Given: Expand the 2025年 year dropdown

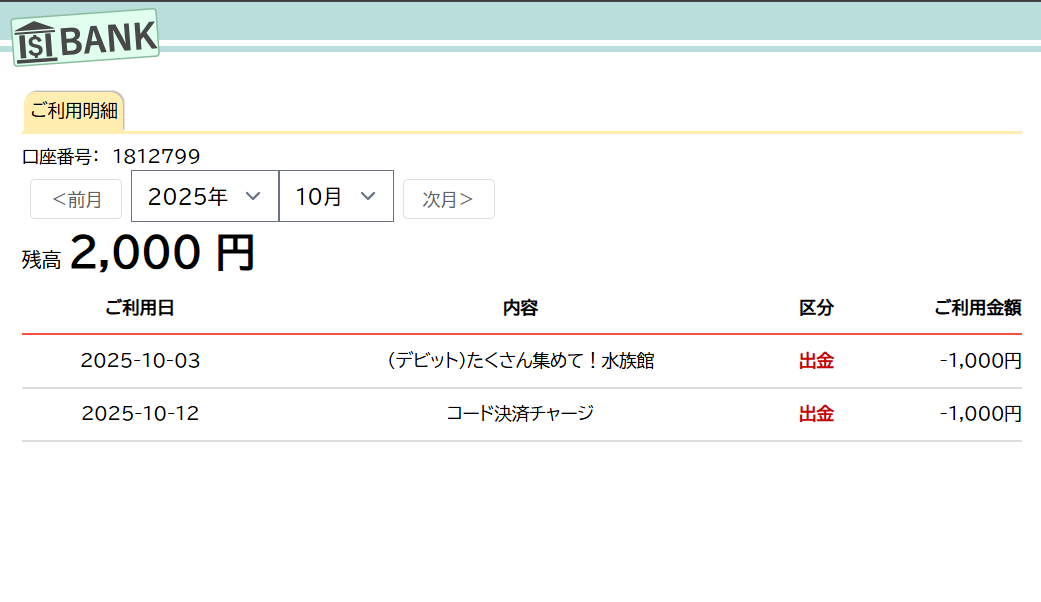Looking at the screenshot, I should [x=205, y=196].
